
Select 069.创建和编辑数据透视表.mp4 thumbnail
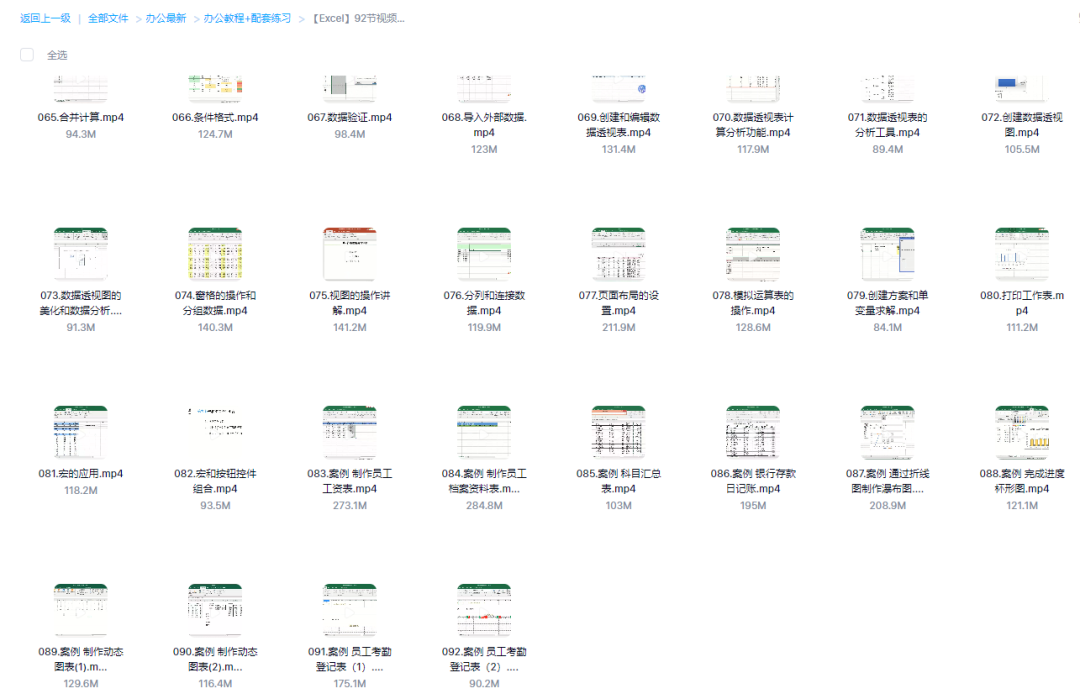tap(618, 88)
